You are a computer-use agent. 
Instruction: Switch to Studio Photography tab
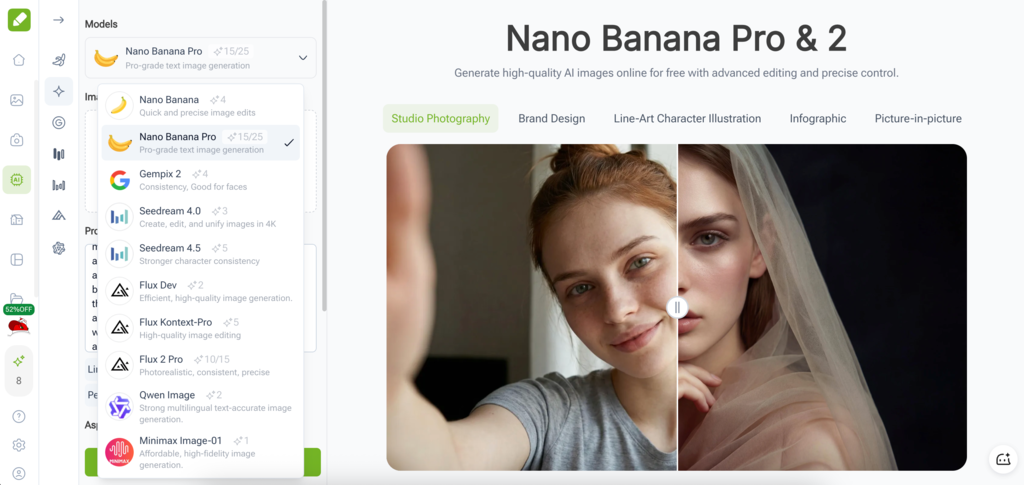(x=441, y=118)
